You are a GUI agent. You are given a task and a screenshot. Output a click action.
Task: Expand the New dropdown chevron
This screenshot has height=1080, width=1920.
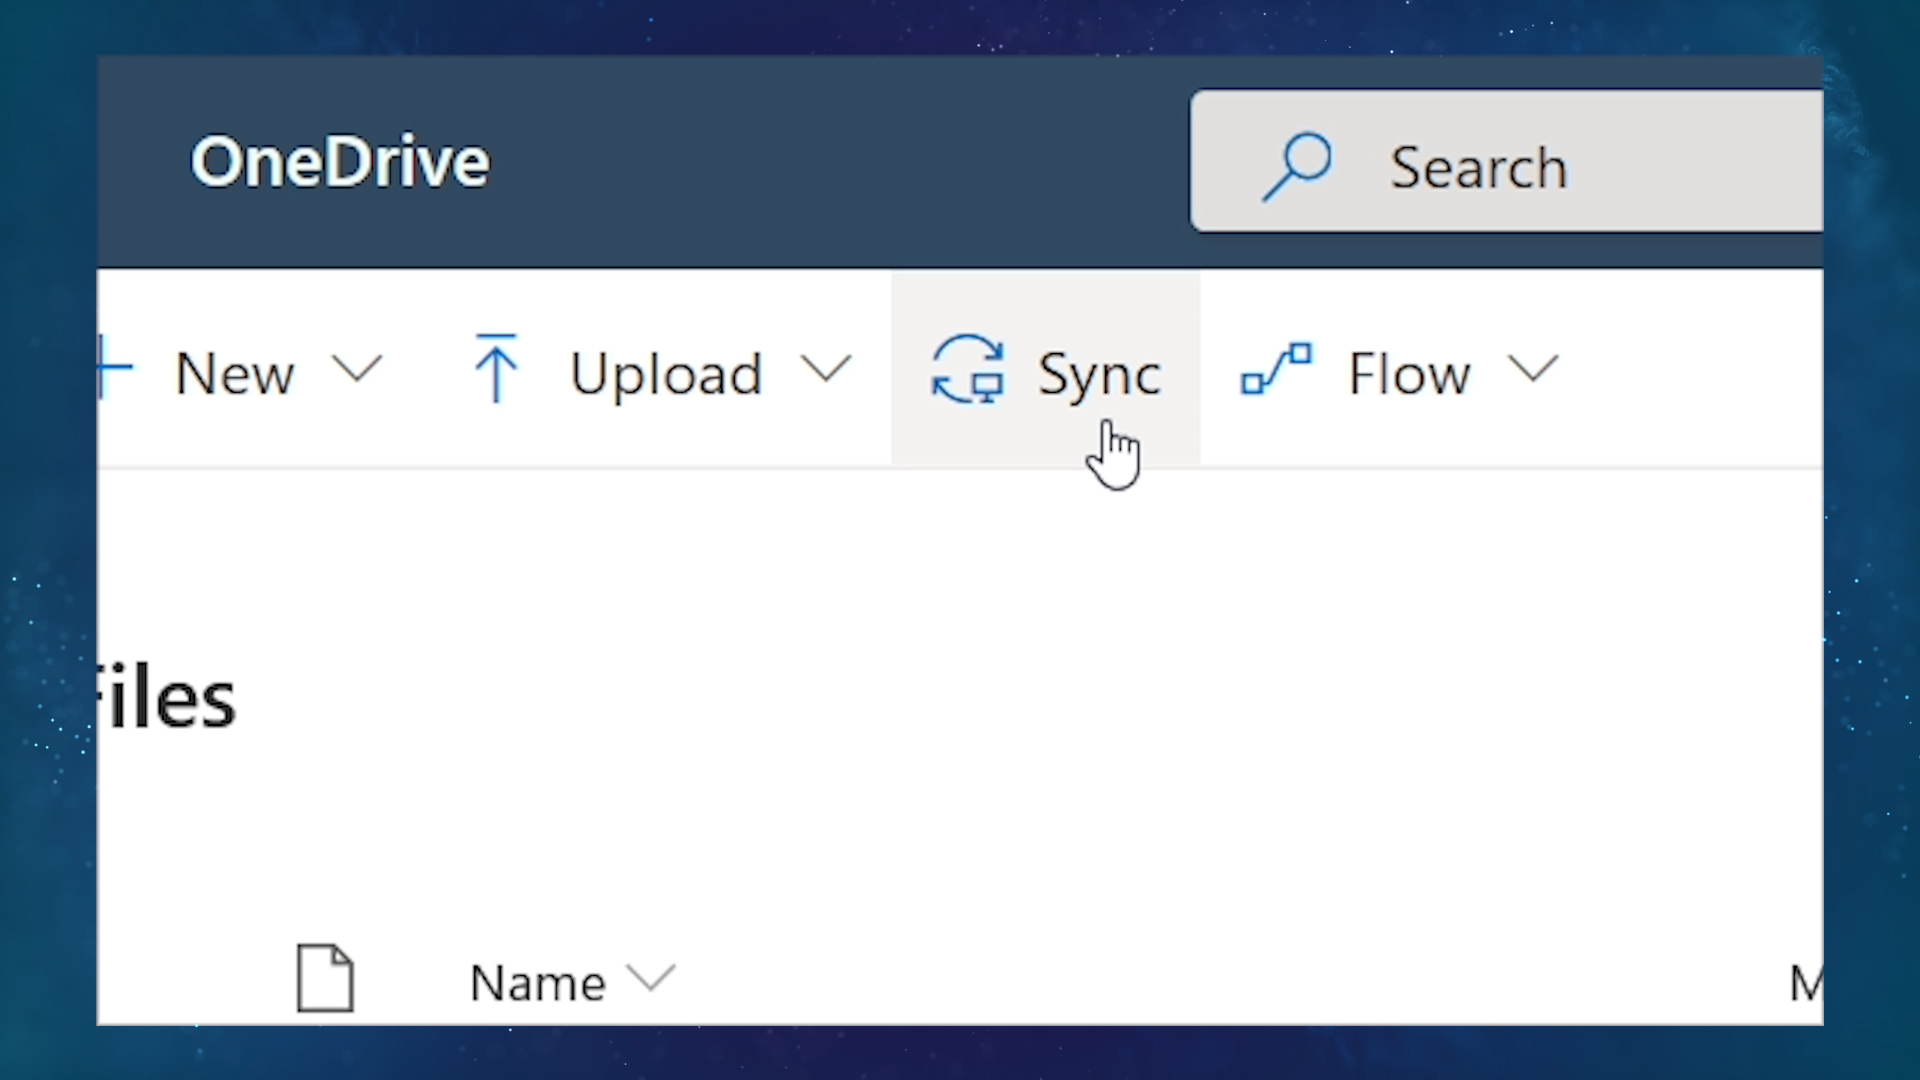point(357,370)
